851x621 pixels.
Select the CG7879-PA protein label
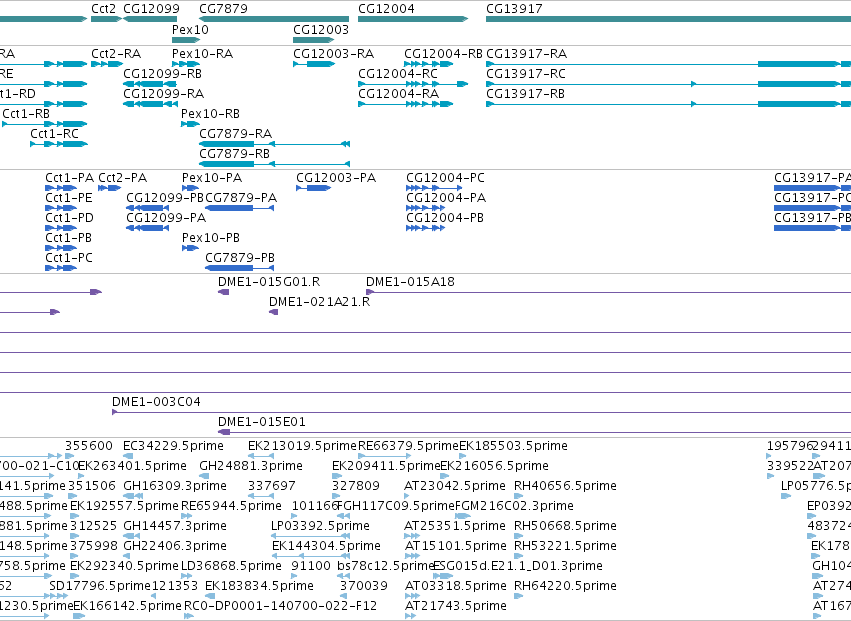[241, 198]
